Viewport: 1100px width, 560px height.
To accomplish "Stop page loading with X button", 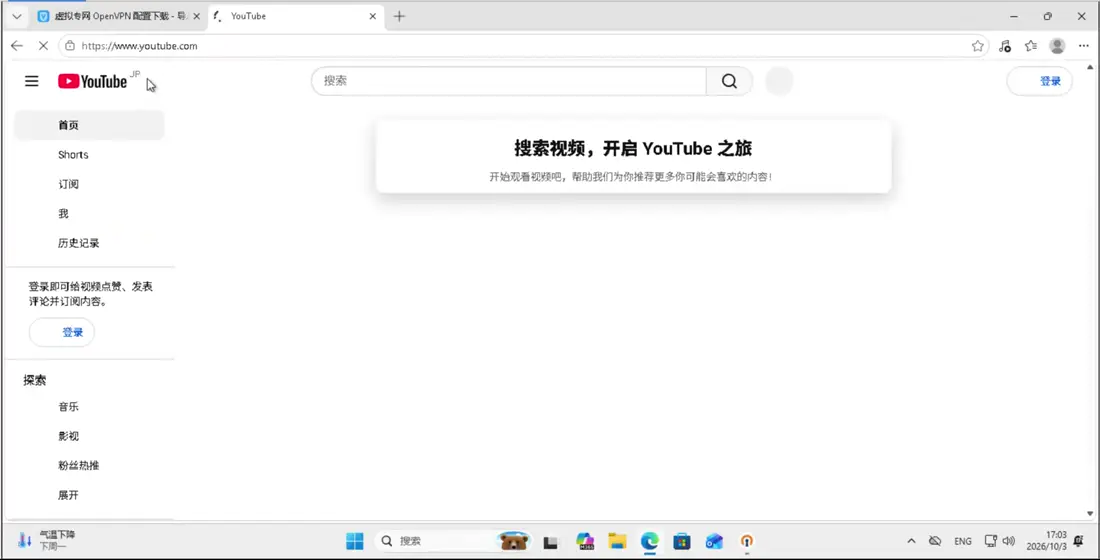I will click(43, 46).
